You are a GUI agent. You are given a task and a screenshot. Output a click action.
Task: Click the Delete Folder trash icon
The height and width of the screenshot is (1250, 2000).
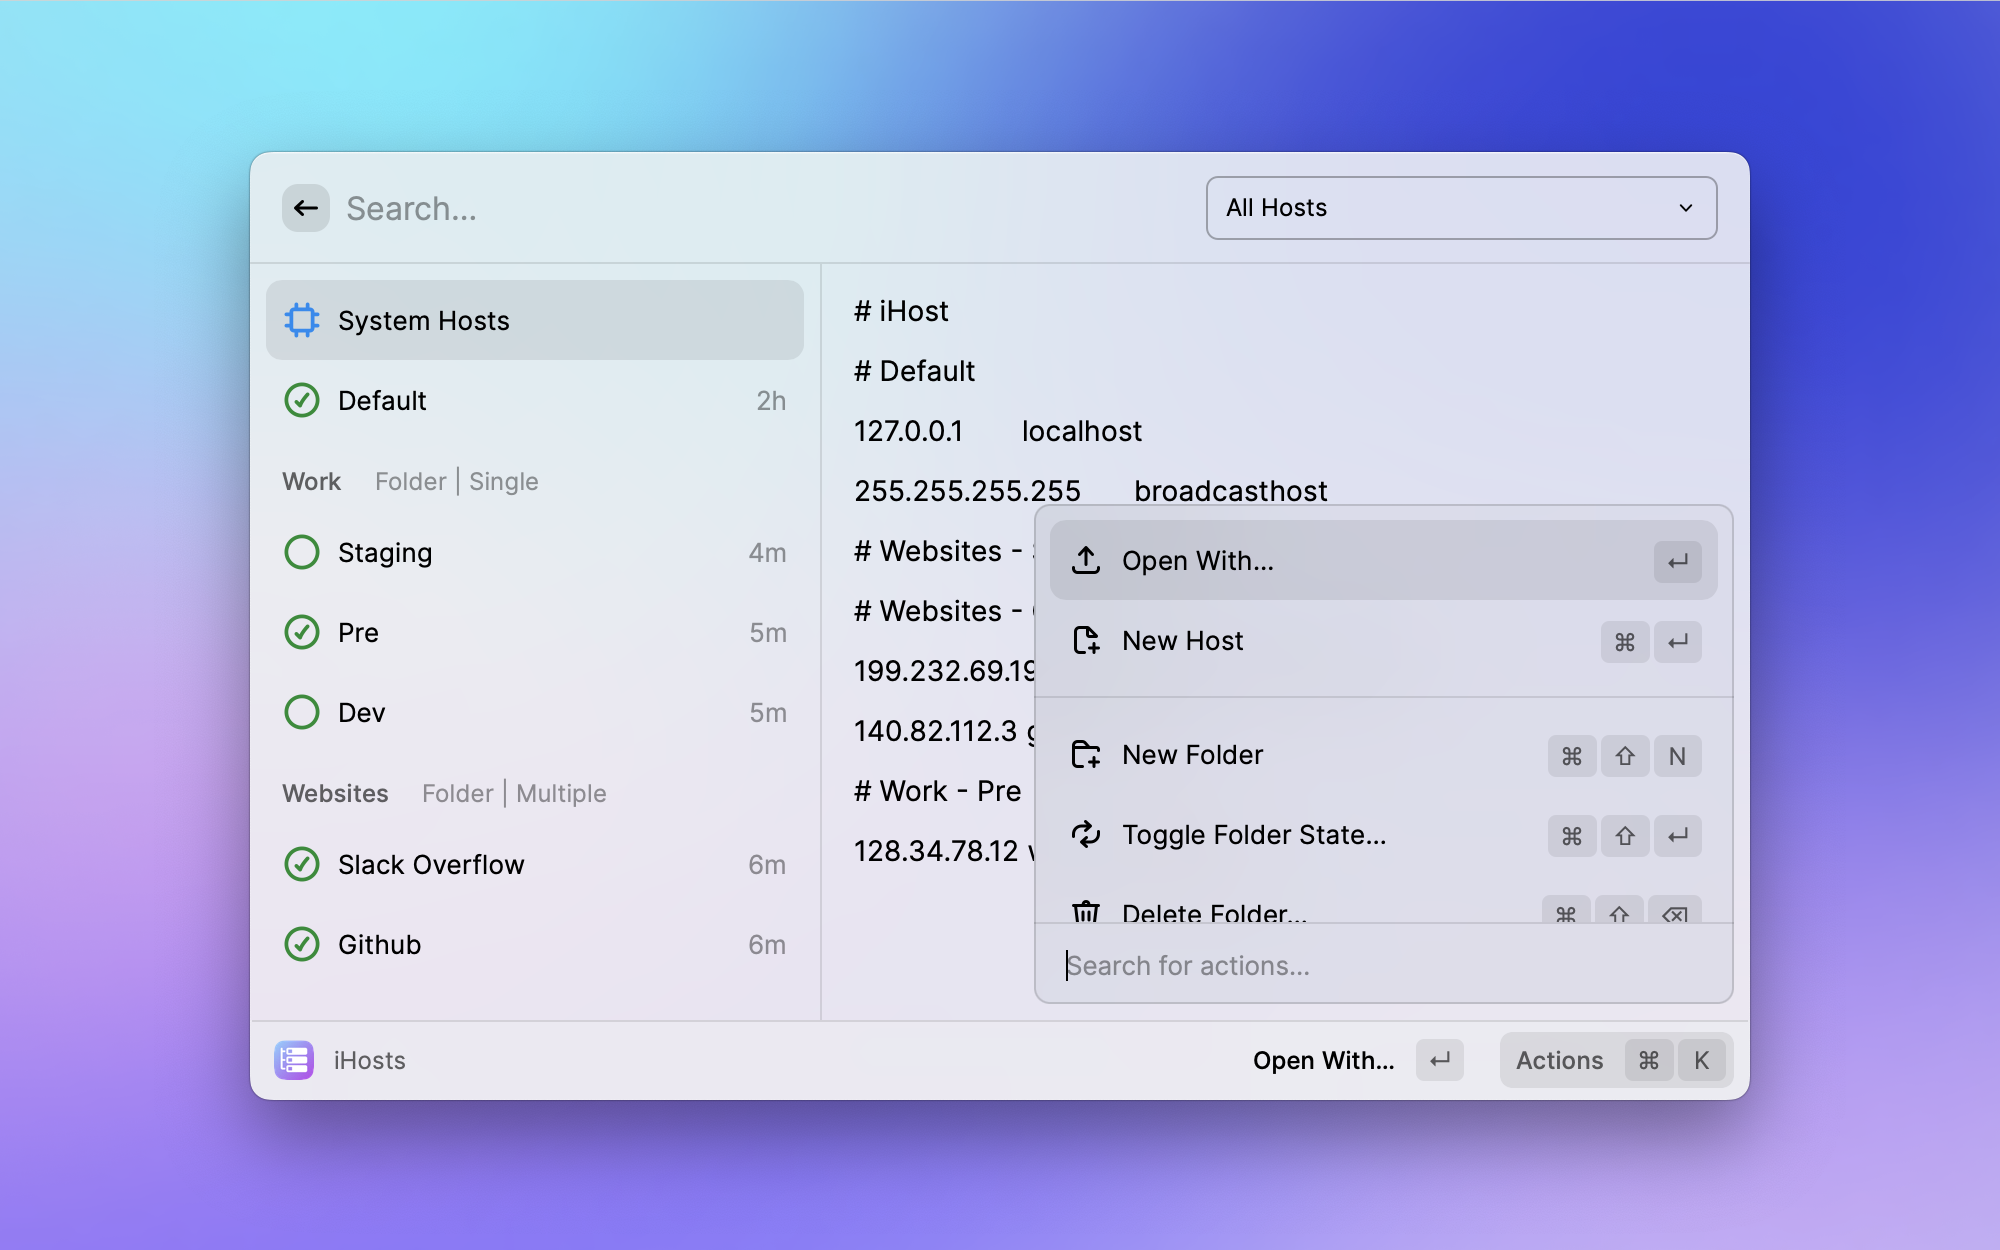click(x=1086, y=911)
